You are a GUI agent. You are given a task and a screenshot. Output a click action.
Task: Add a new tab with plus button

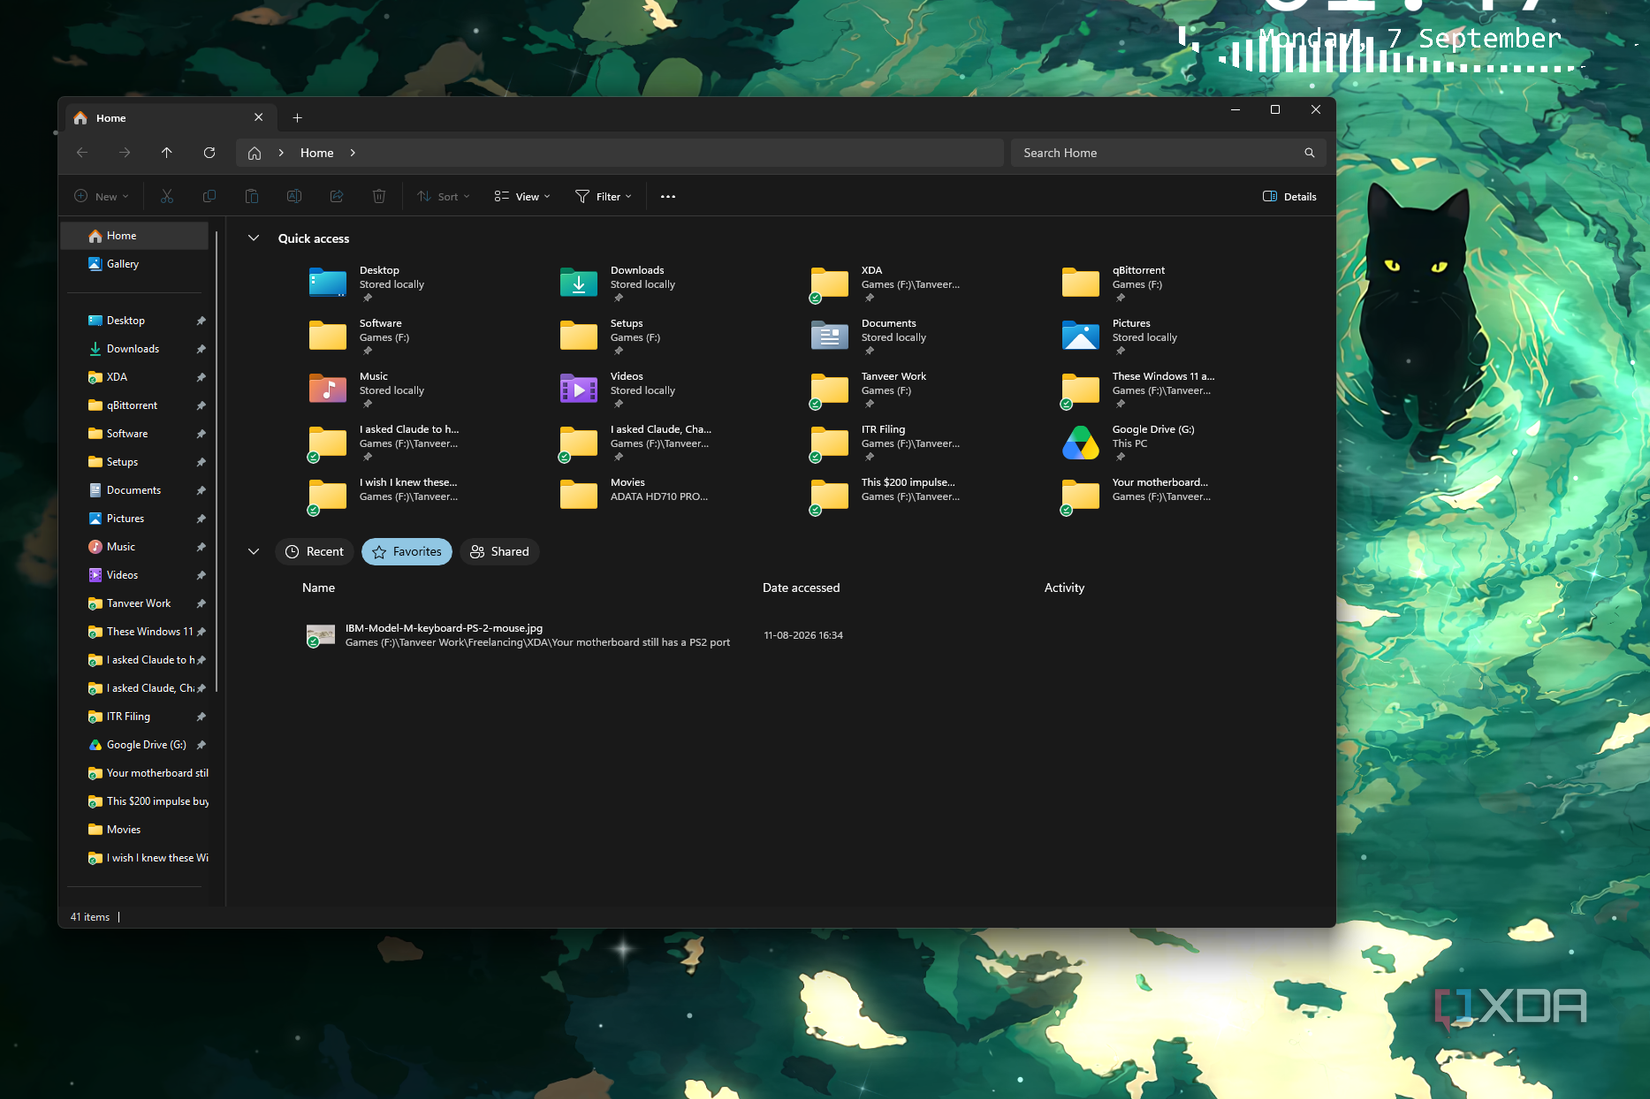[x=297, y=118]
